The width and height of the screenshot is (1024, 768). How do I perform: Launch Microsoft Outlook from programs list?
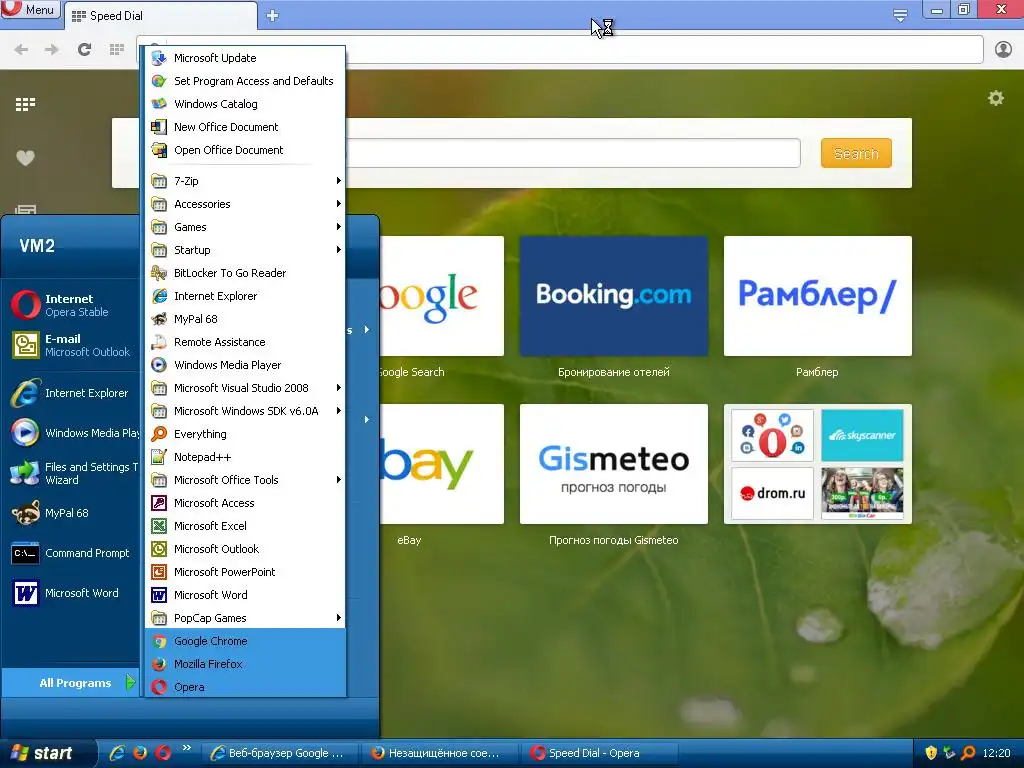(245, 549)
